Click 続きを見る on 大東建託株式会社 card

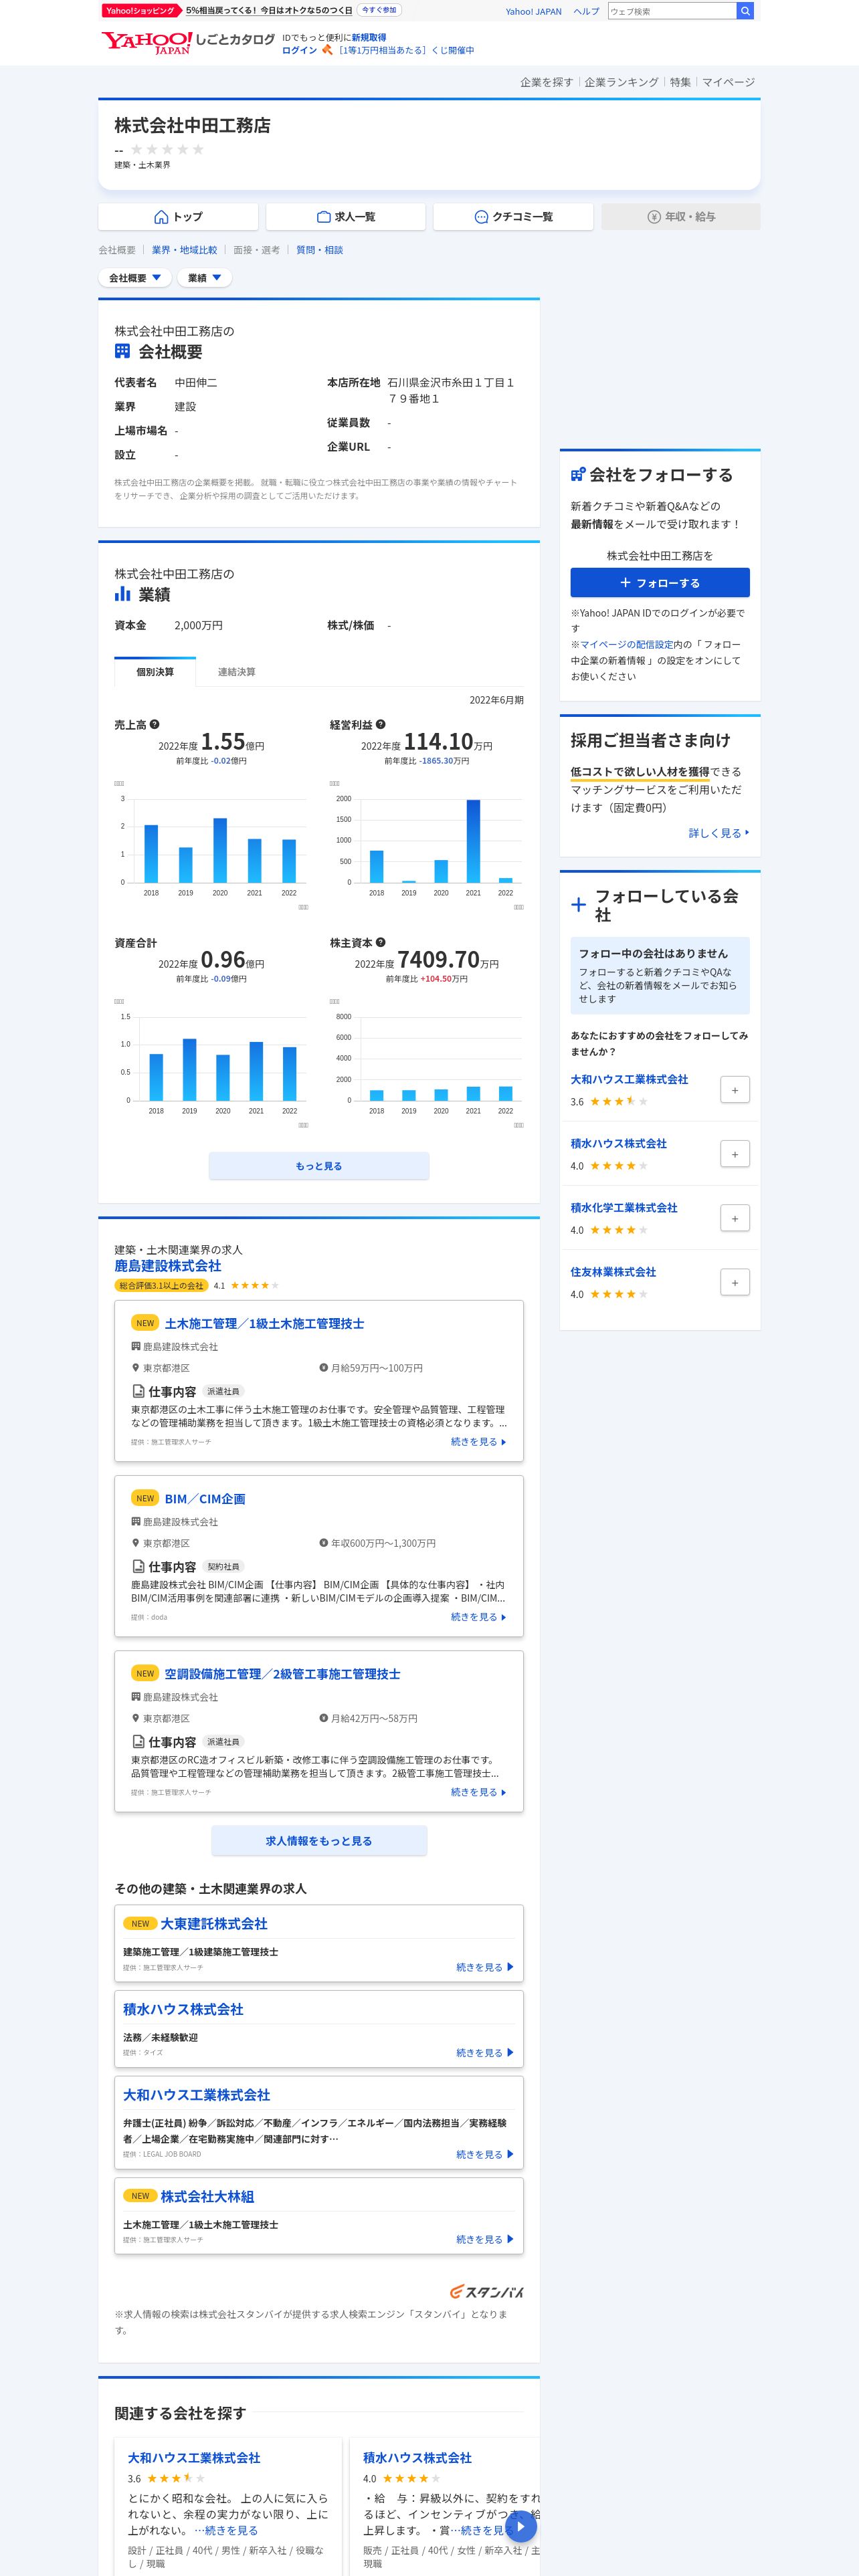coord(485,1967)
